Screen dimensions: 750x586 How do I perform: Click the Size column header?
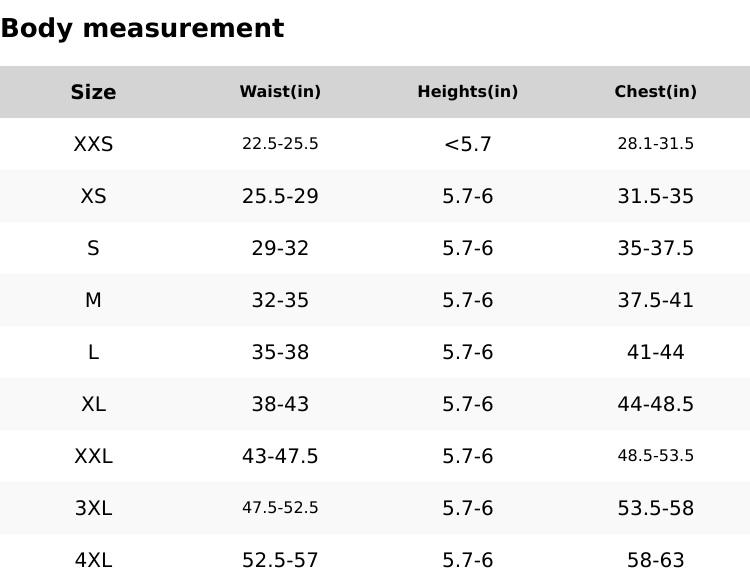[x=93, y=92]
